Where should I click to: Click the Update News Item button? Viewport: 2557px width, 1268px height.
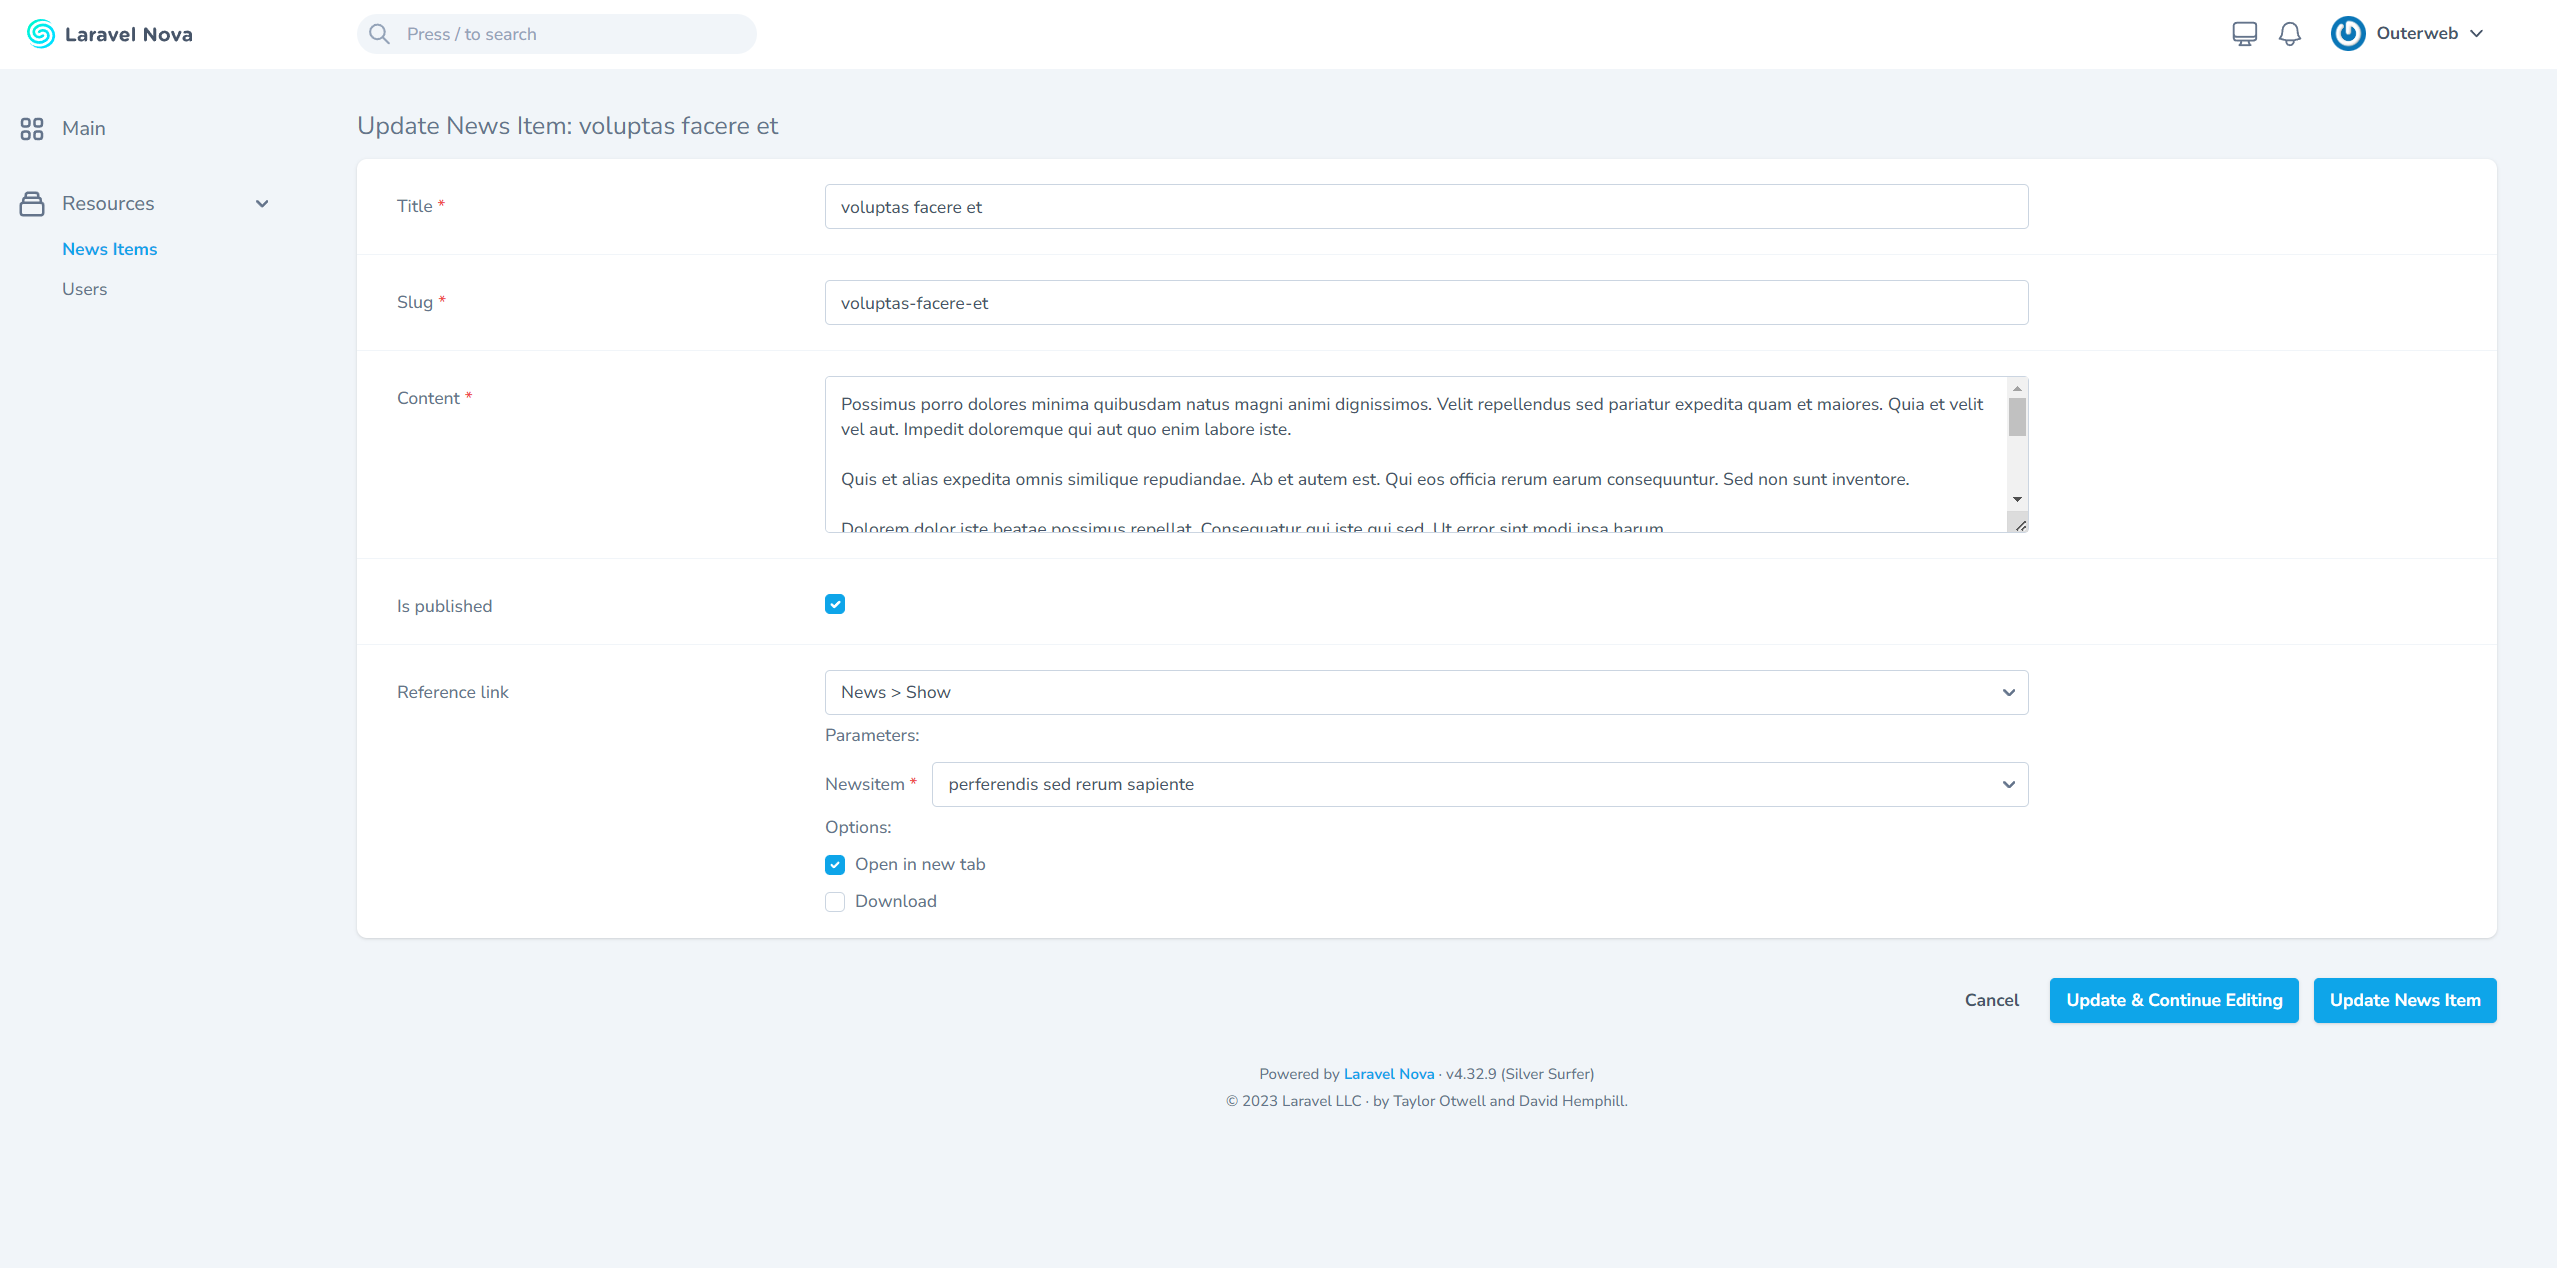pyautogui.click(x=2404, y=1000)
